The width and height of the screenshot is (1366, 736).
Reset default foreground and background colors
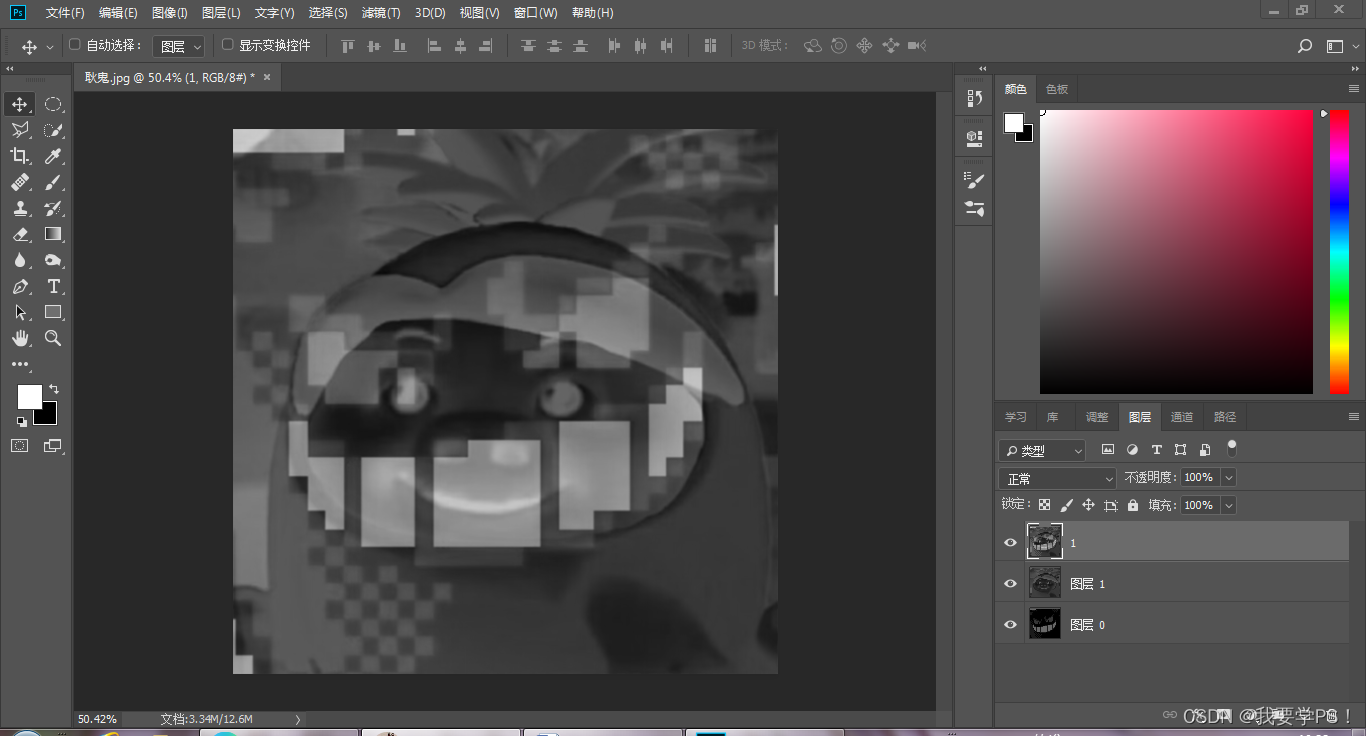(22, 422)
